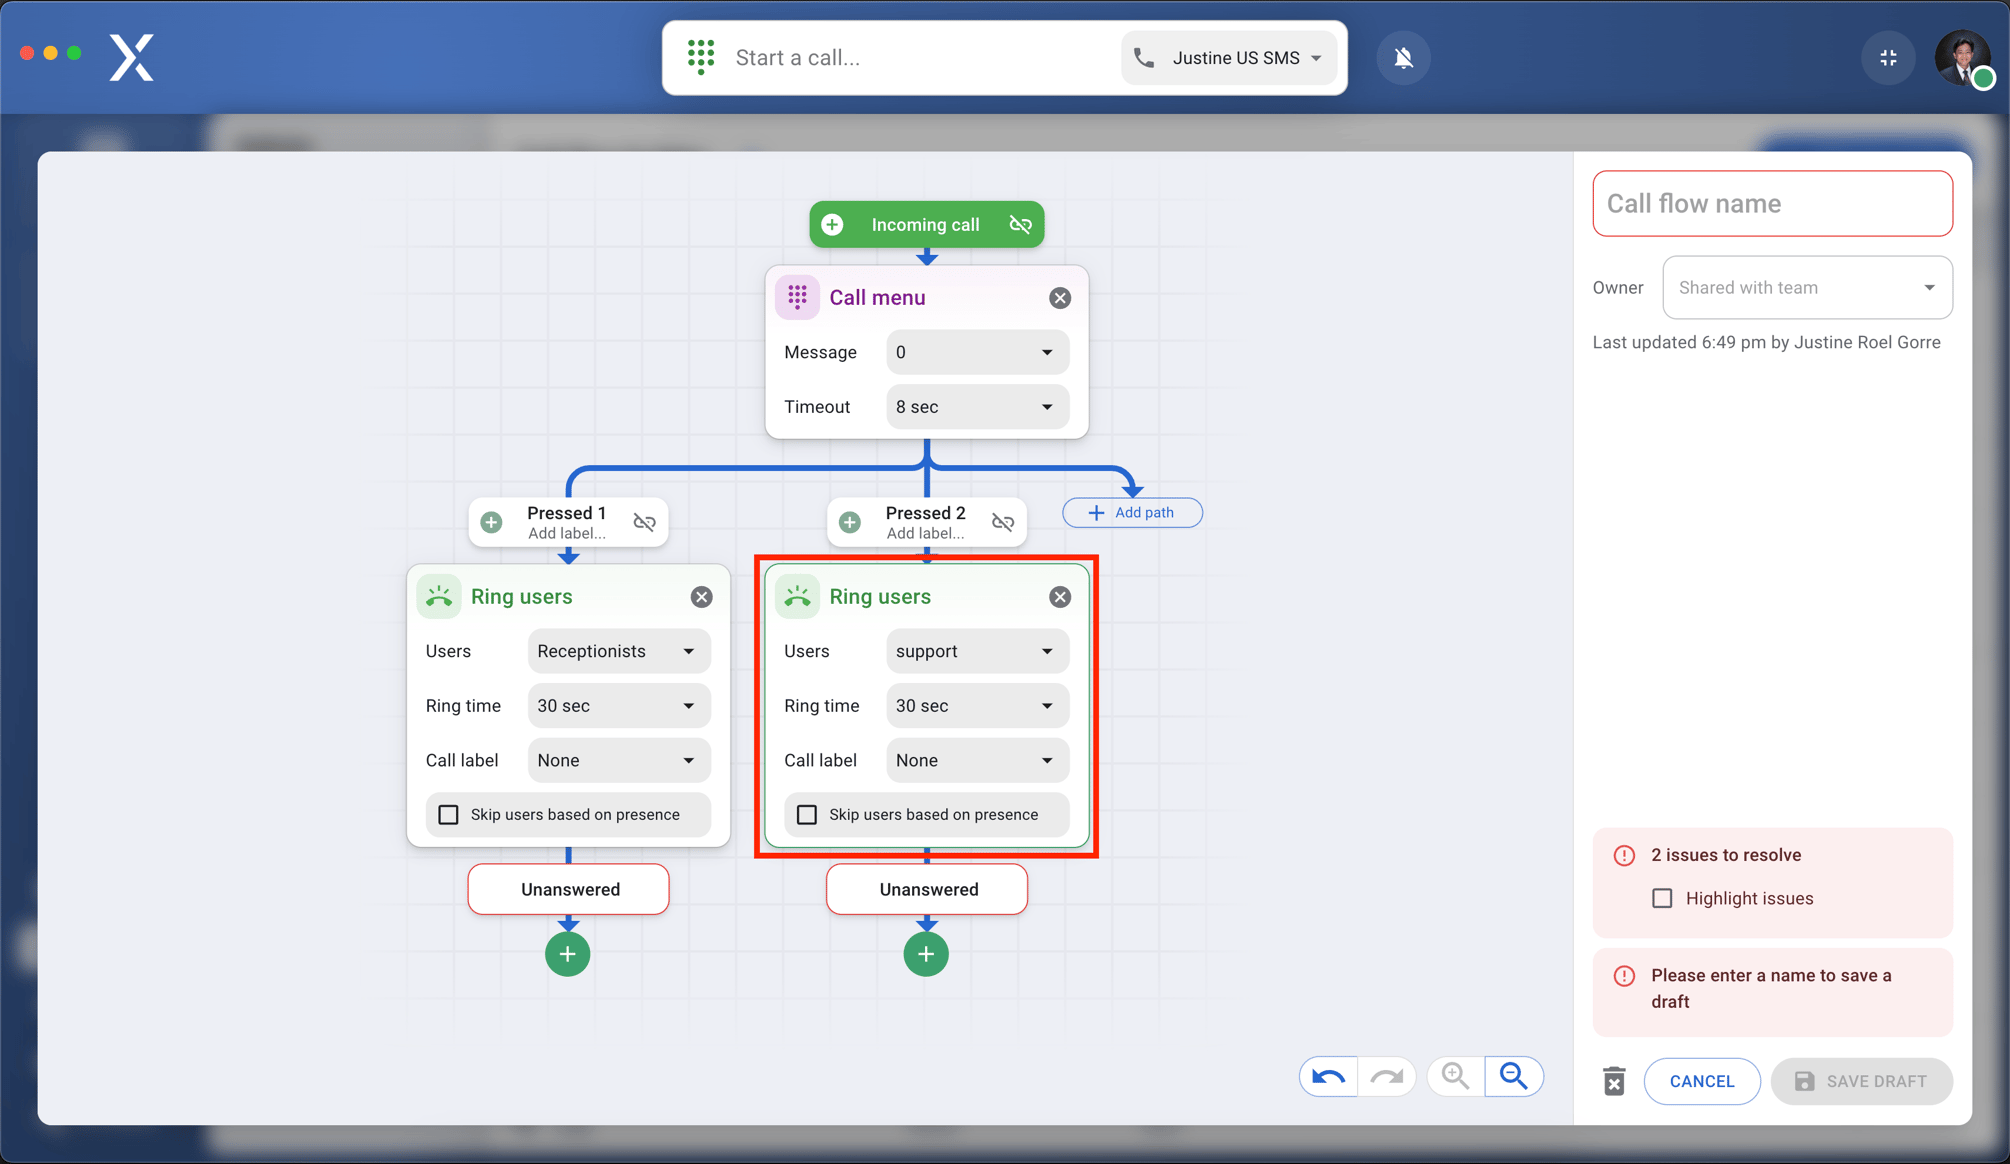
Task: Open the dialpad grid icon
Action: pos(701,57)
